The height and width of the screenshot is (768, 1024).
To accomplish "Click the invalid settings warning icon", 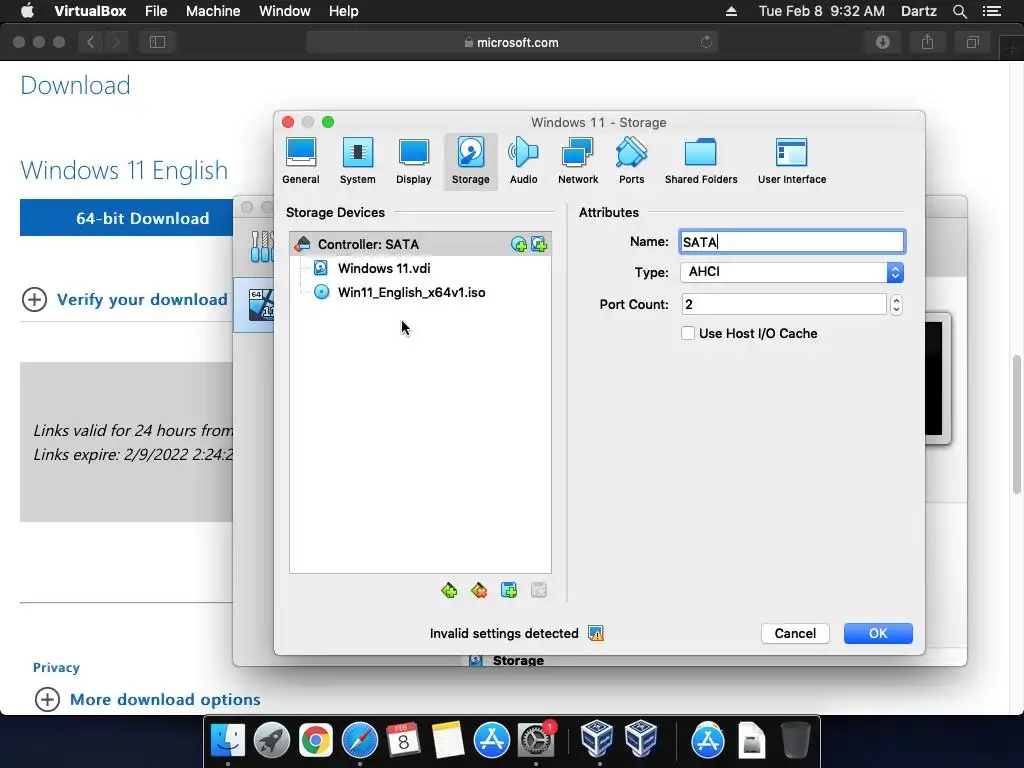I will coord(596,633).
